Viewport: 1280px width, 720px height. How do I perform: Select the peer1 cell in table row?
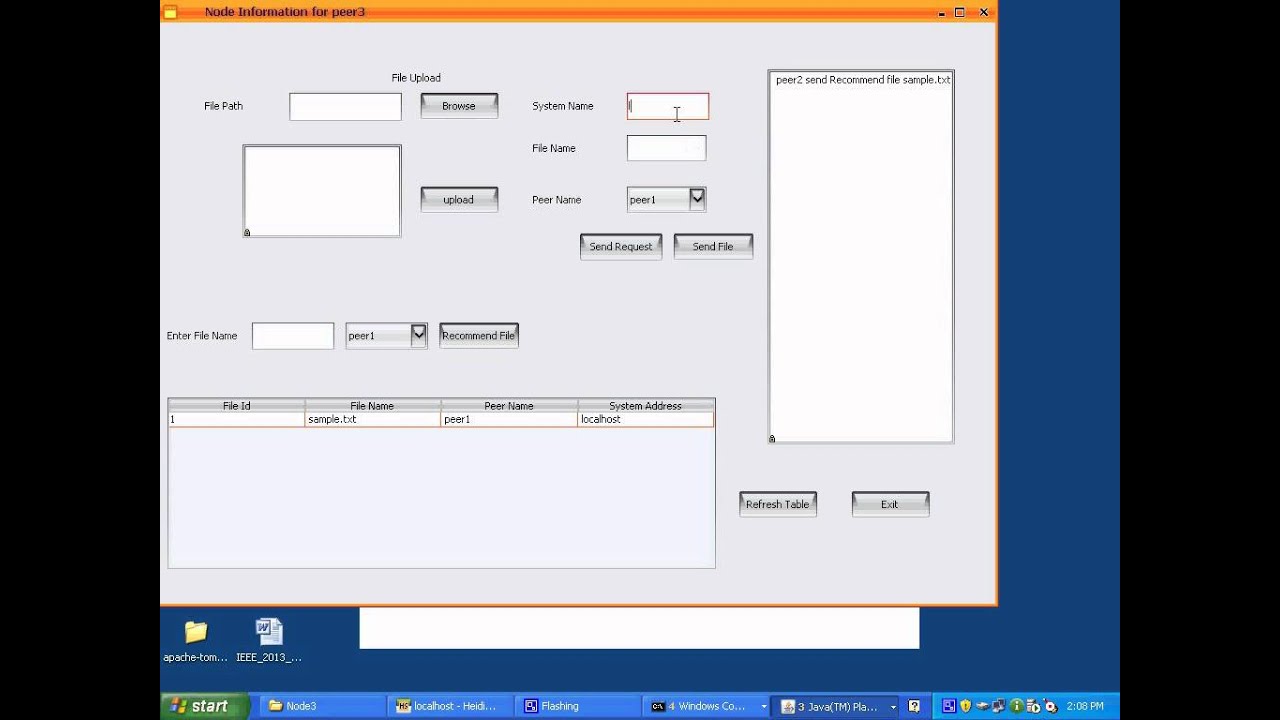[509, 420]
